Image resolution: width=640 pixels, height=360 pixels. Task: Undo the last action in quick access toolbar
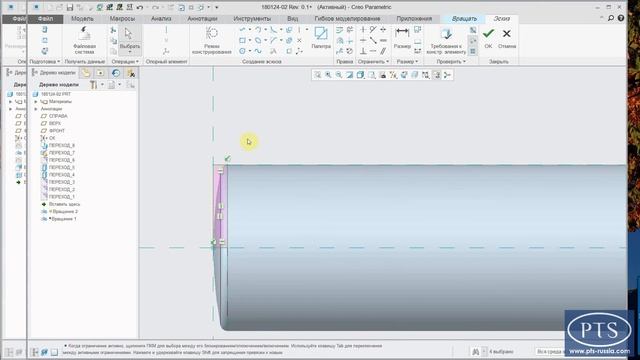coord(140,7)
